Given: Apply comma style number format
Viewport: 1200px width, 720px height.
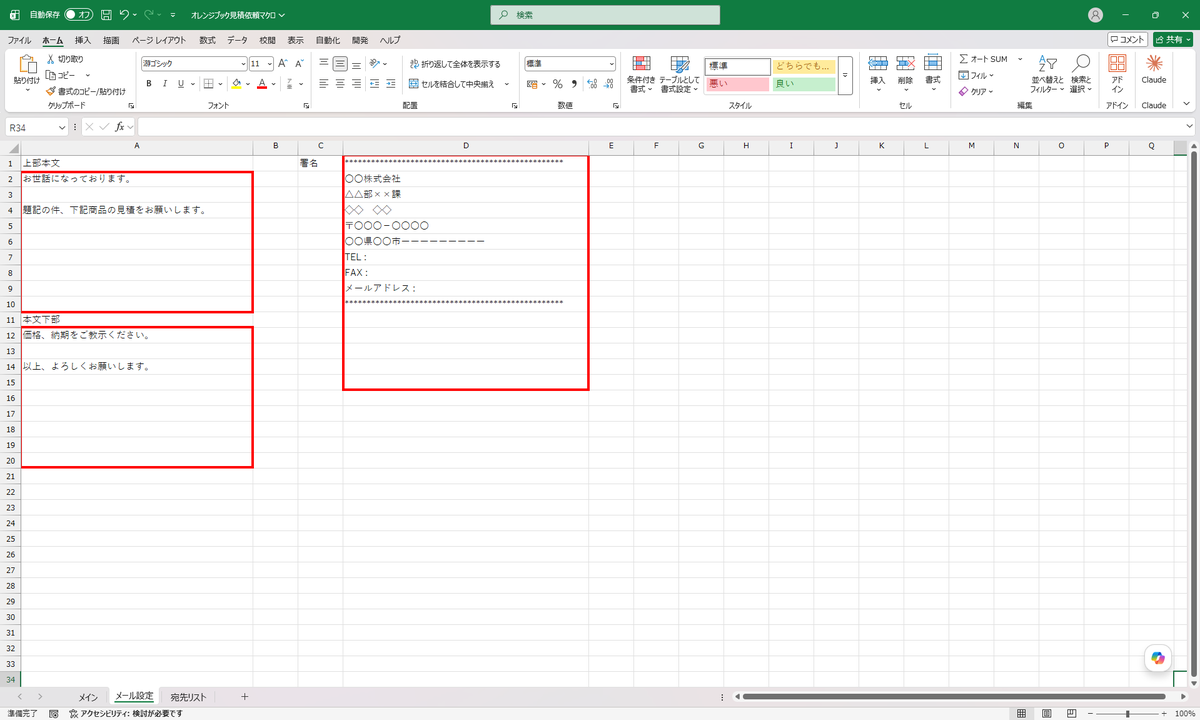Looking at the screenshot, I should [573, 84].
